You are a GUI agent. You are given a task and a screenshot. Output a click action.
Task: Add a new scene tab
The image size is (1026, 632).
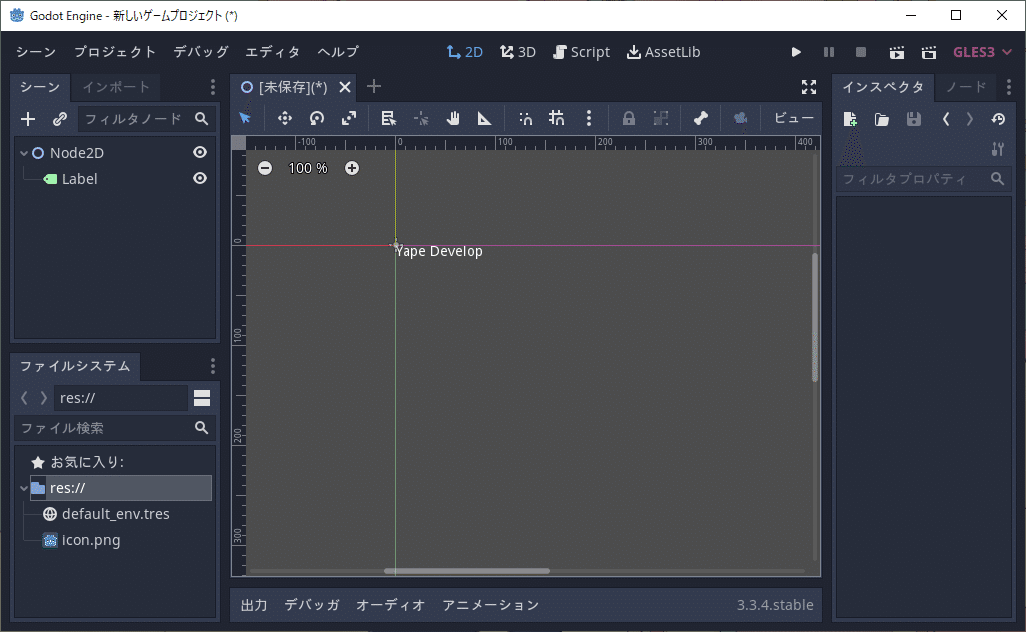374,86
